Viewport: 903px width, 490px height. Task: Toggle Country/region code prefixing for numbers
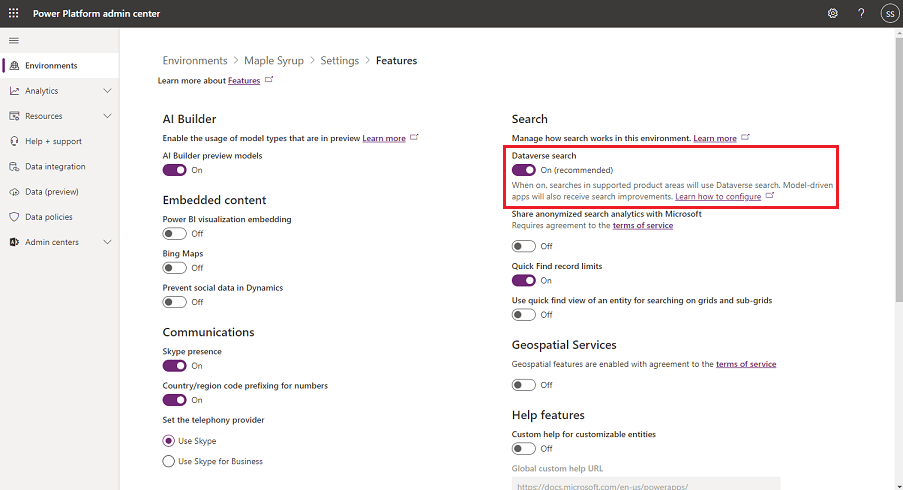(174, 400)
